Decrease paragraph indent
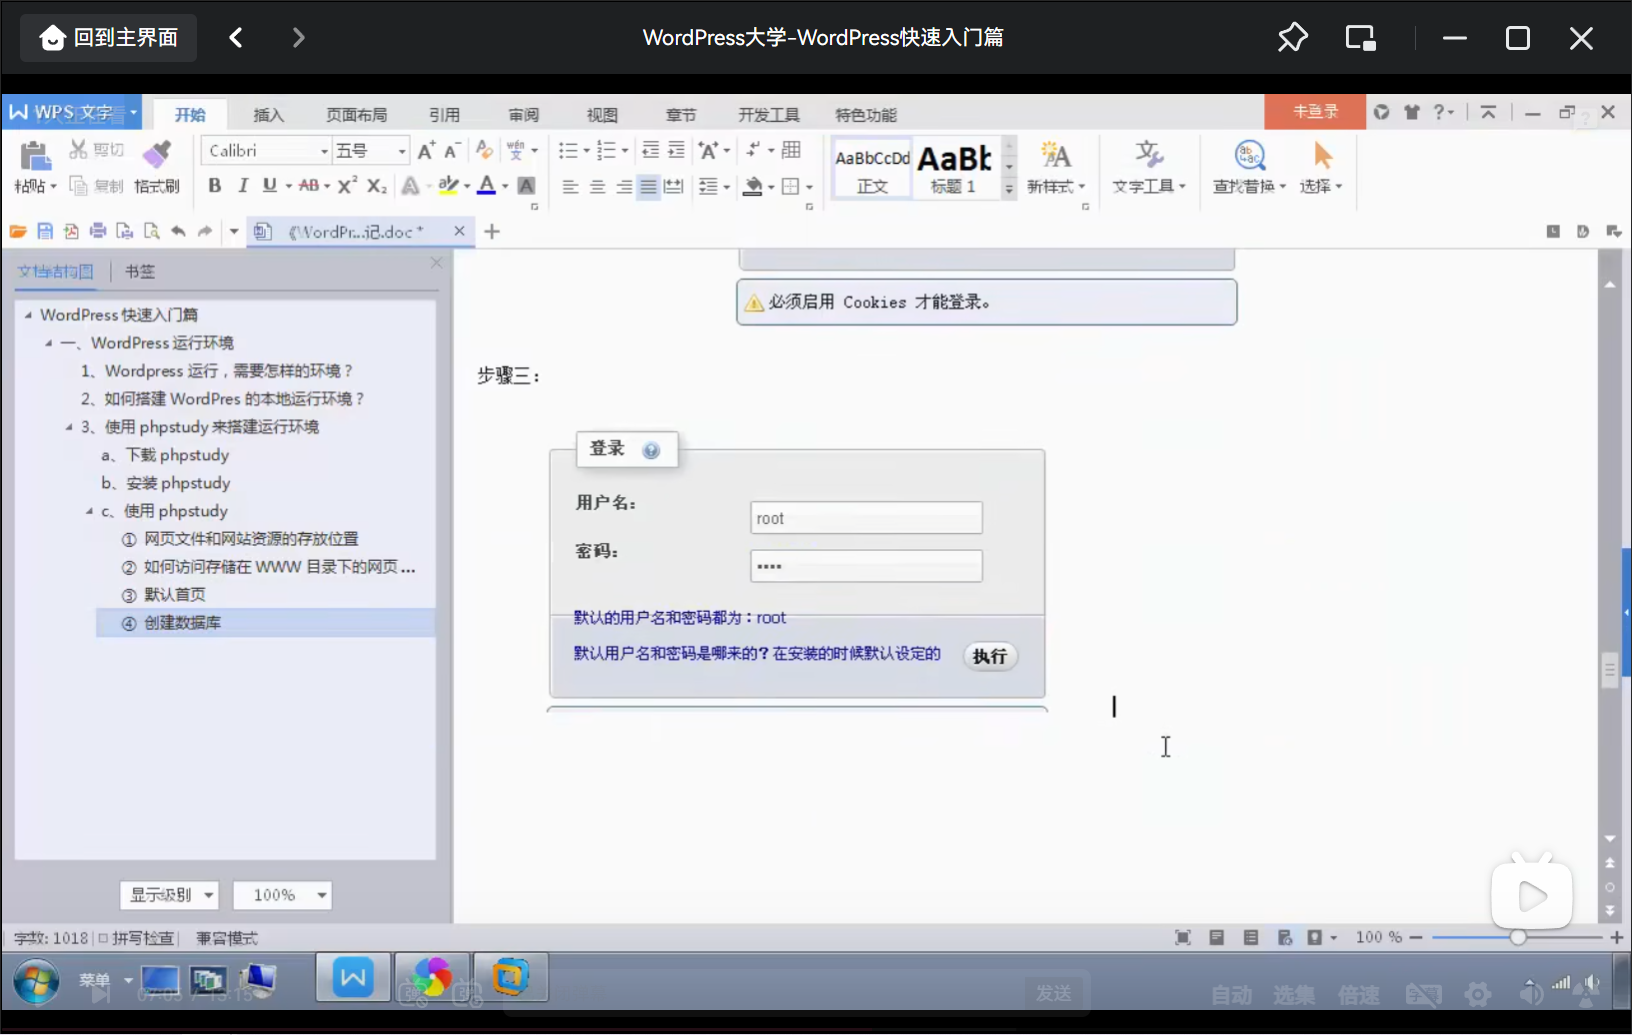Screen dimensions: 1632x1035 (650, 150)
